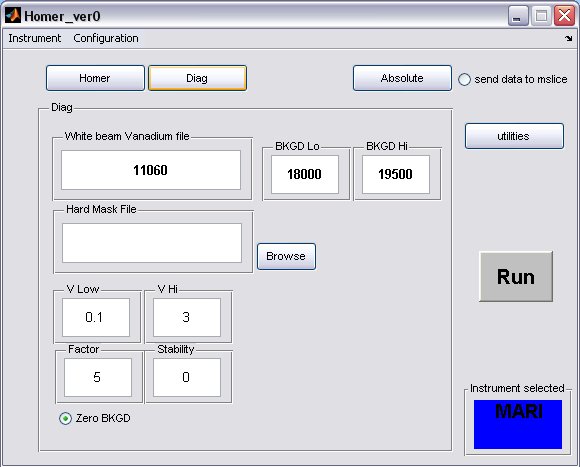Open the Instrument menu

pyautogui.click(x=35, y=38)
